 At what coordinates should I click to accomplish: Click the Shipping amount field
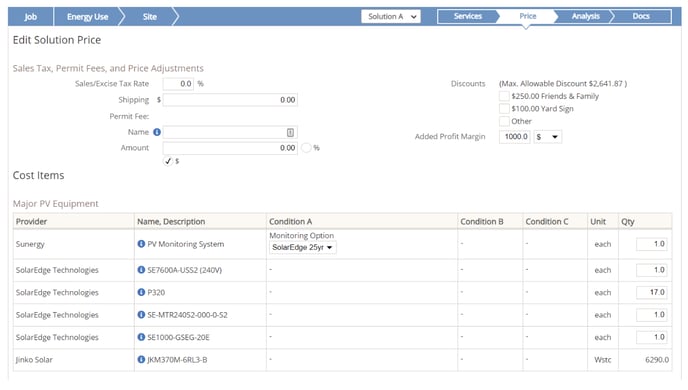(x=230, y=100)
